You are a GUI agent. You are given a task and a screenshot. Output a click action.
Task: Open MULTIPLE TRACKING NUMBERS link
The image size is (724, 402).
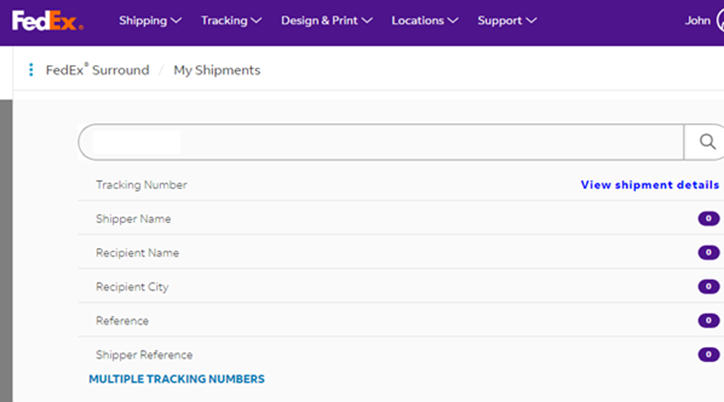coord(177,379)
